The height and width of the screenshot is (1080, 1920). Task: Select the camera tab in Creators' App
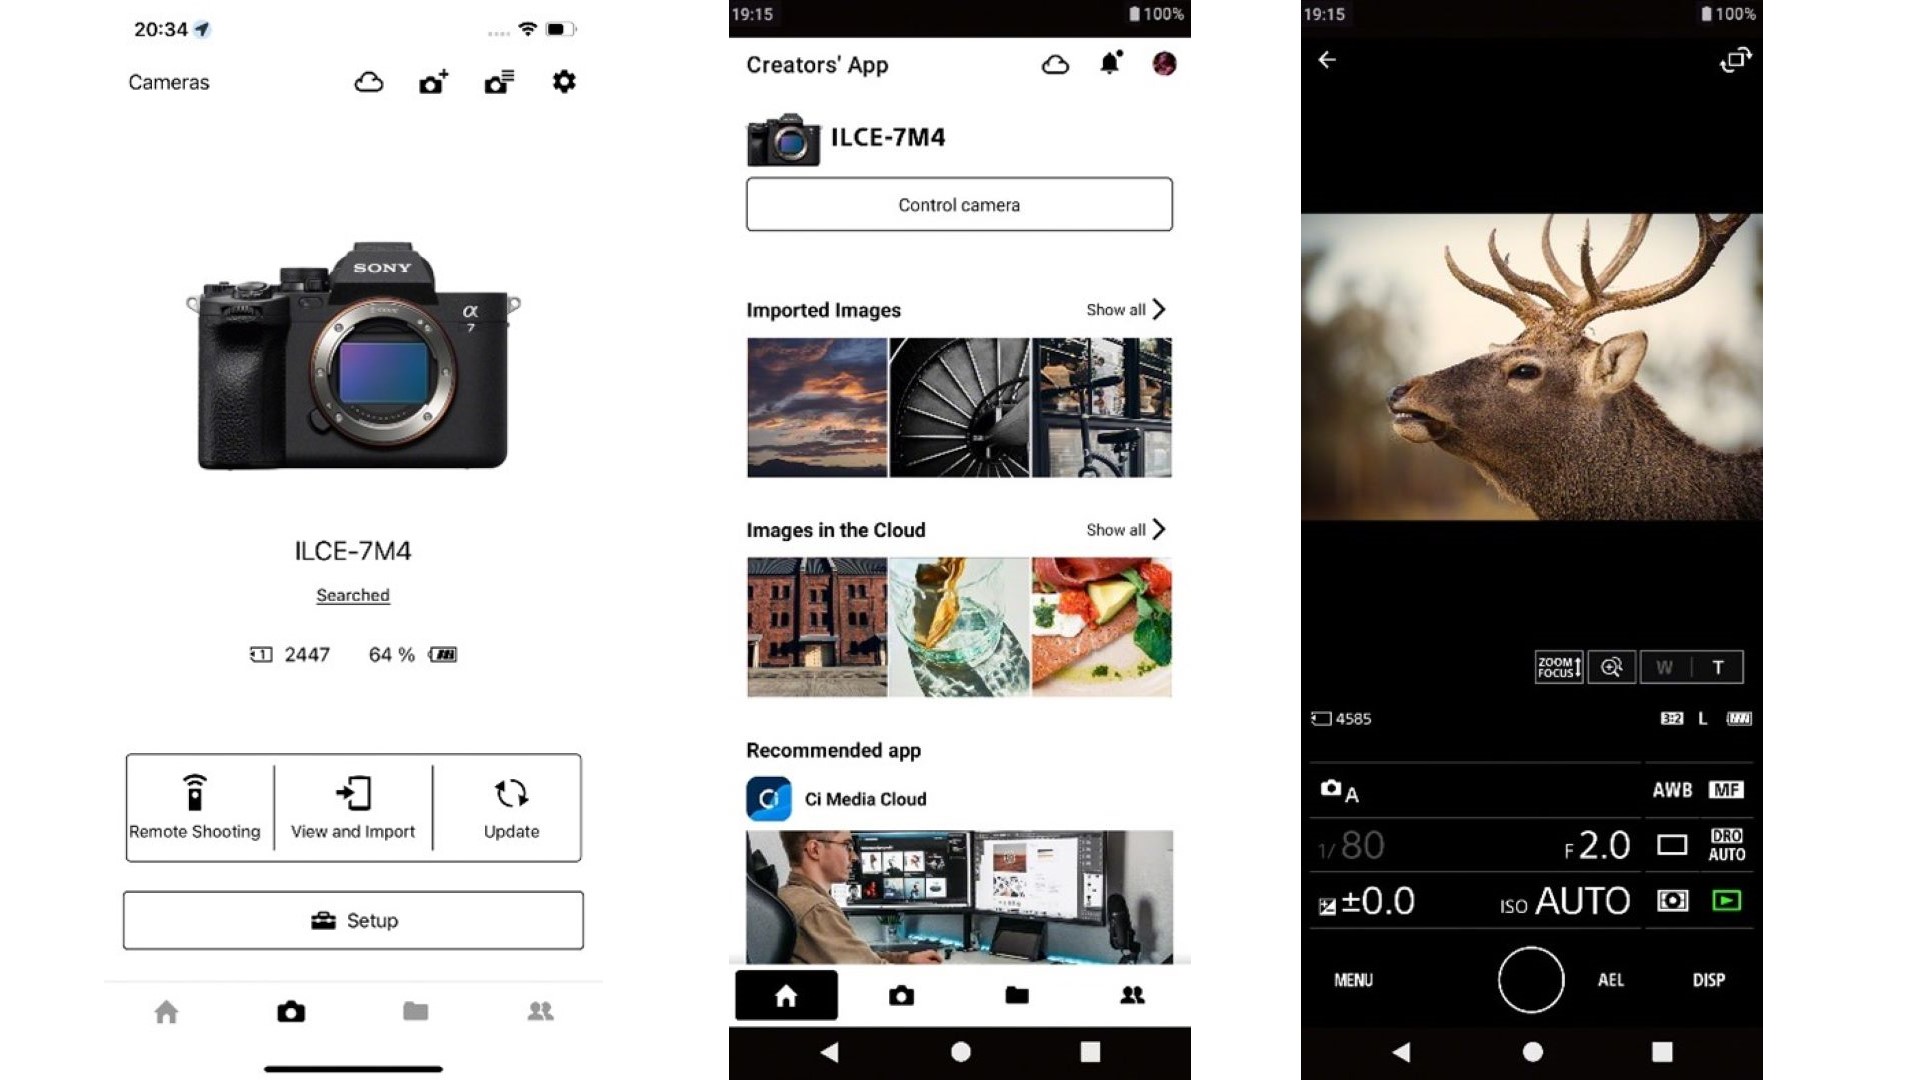tap(901, 995)
